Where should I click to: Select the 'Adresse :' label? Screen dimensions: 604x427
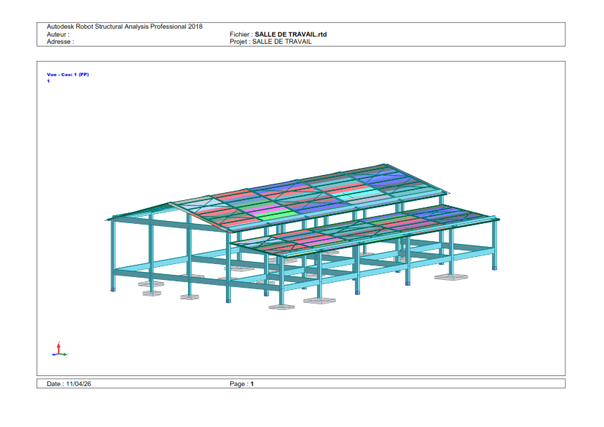(60, 42)
